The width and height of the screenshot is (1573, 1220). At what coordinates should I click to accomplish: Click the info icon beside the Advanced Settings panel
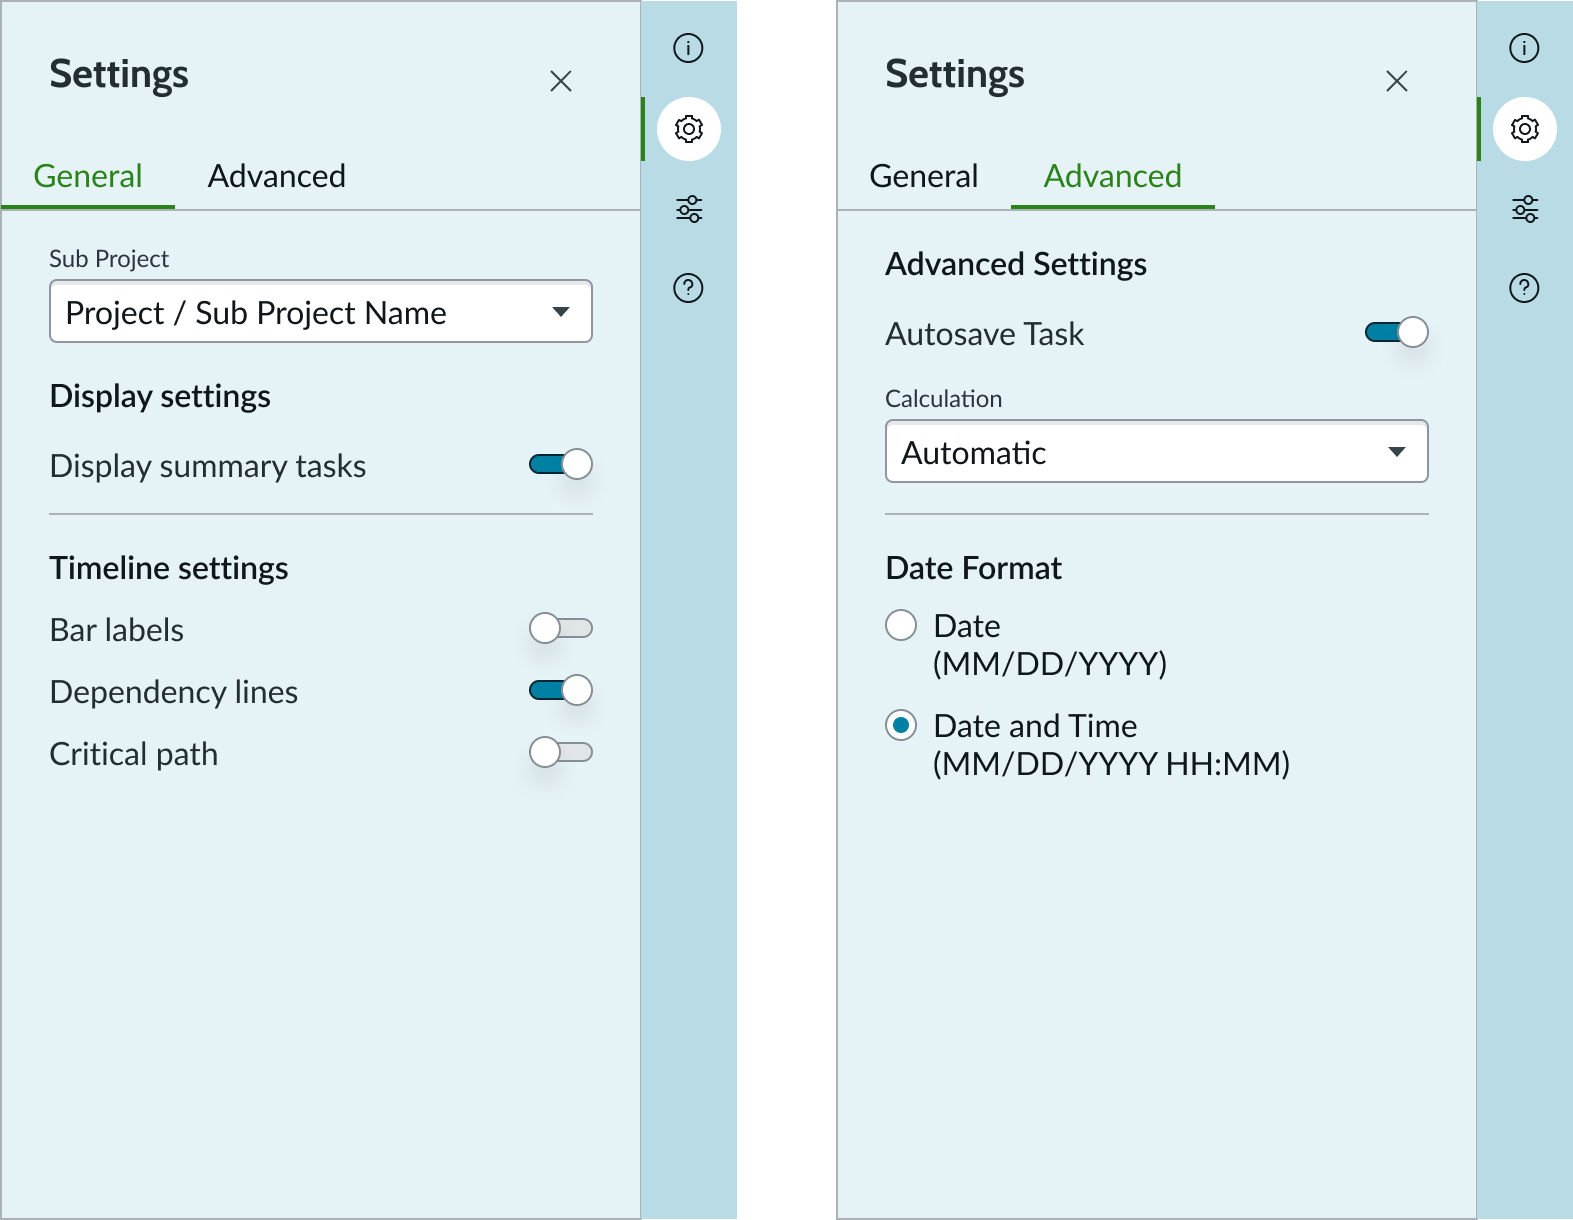(1524, 48)
